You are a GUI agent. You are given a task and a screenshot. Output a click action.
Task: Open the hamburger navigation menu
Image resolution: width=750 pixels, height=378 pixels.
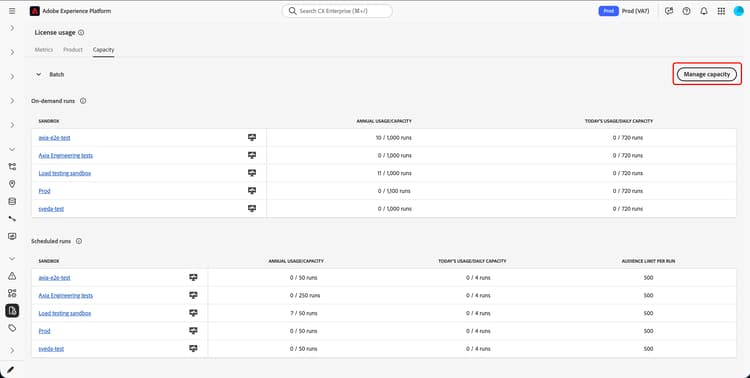pos(12,11)
